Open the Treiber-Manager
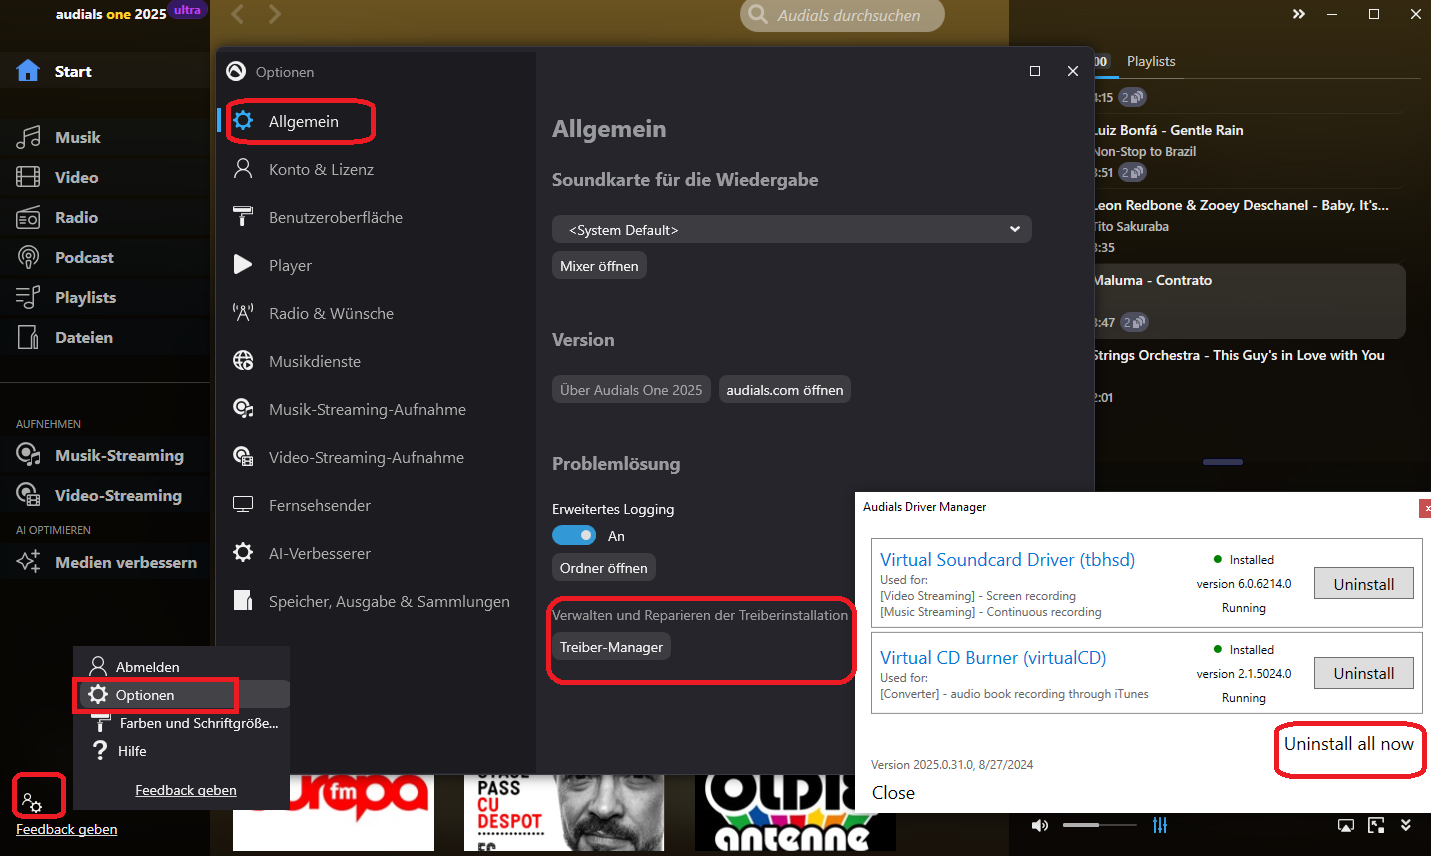Screen dimensions: 1431x856 (x=610, y=646)
